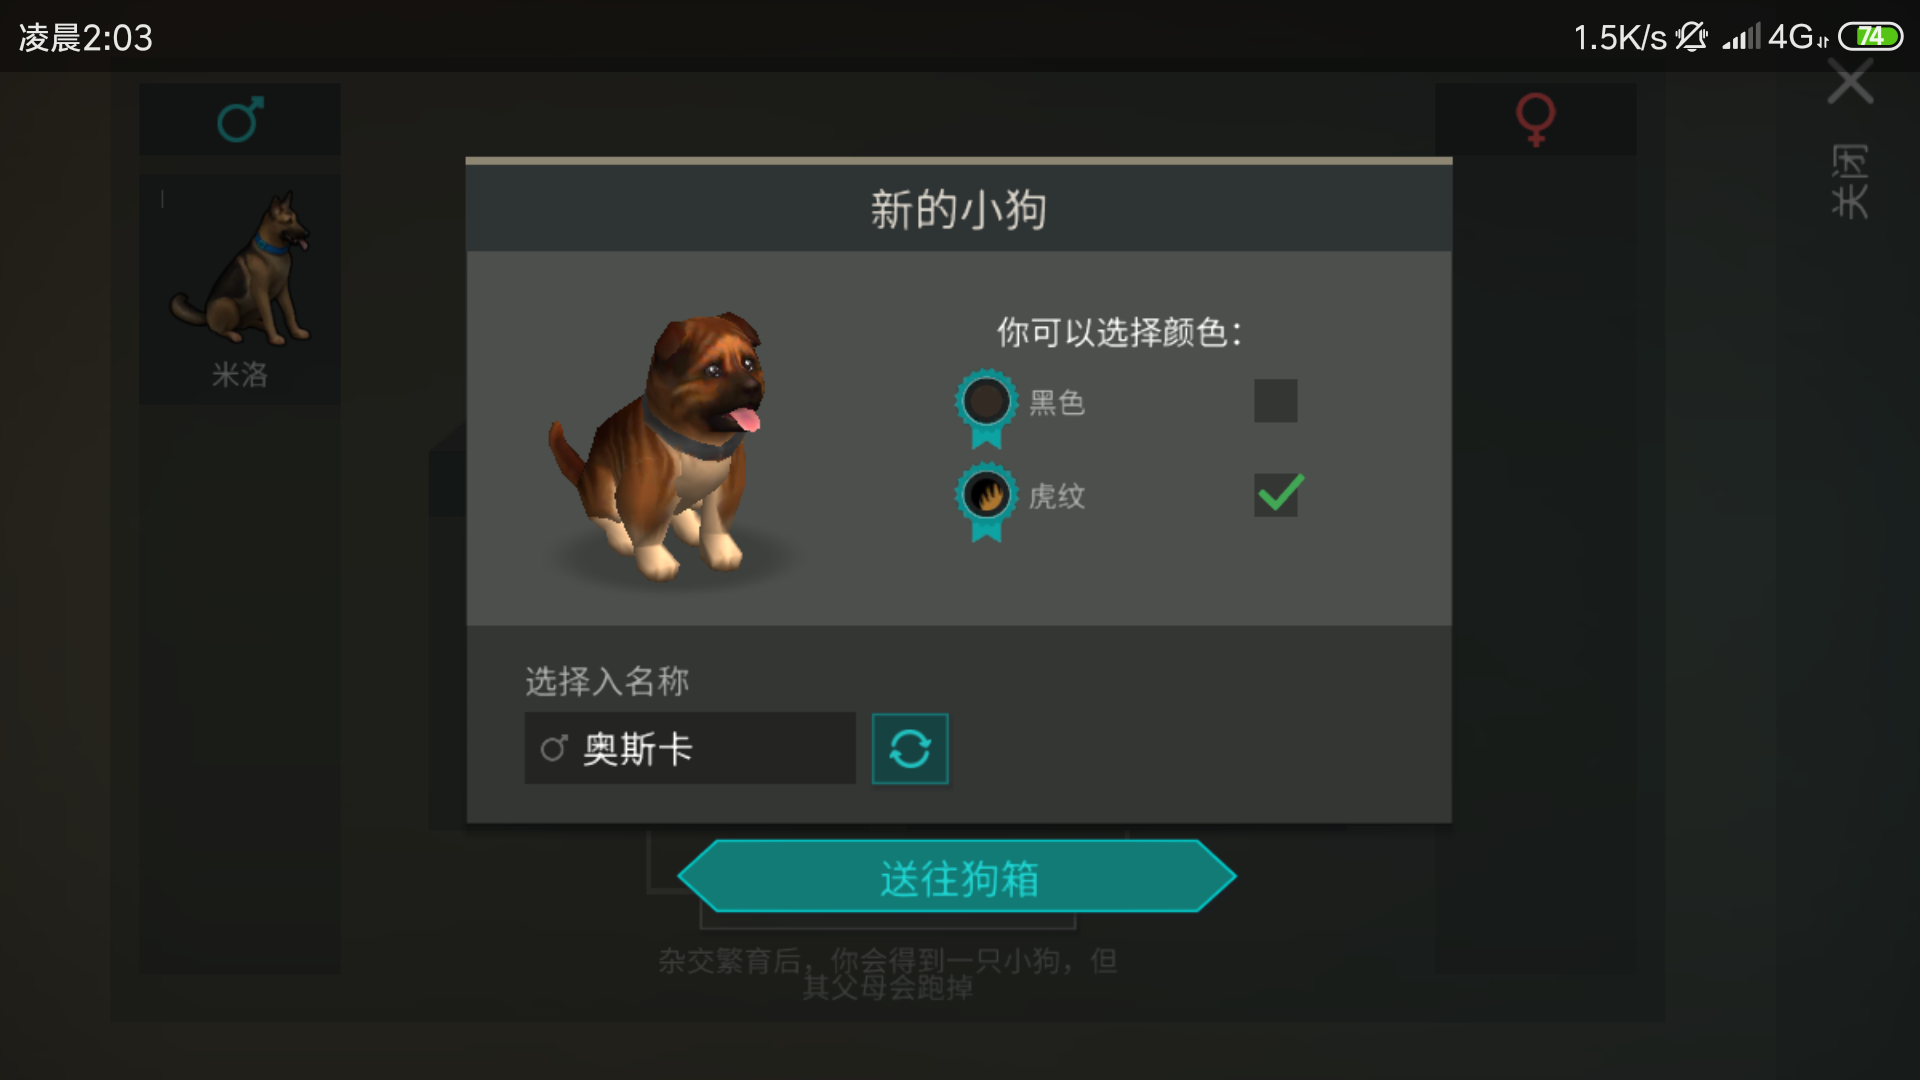Tap the muted notification bell icon
Screen dimensions: 1920x1080
point(1691,37)
